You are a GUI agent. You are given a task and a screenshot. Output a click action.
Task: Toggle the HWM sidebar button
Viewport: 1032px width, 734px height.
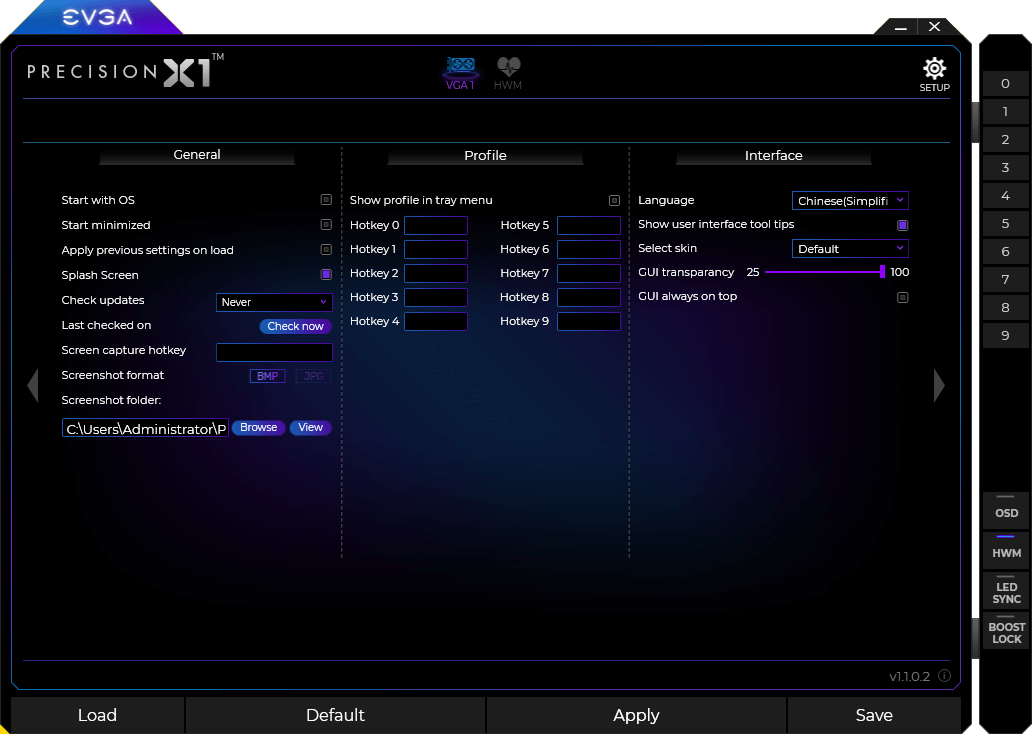tap(1006, 550)
